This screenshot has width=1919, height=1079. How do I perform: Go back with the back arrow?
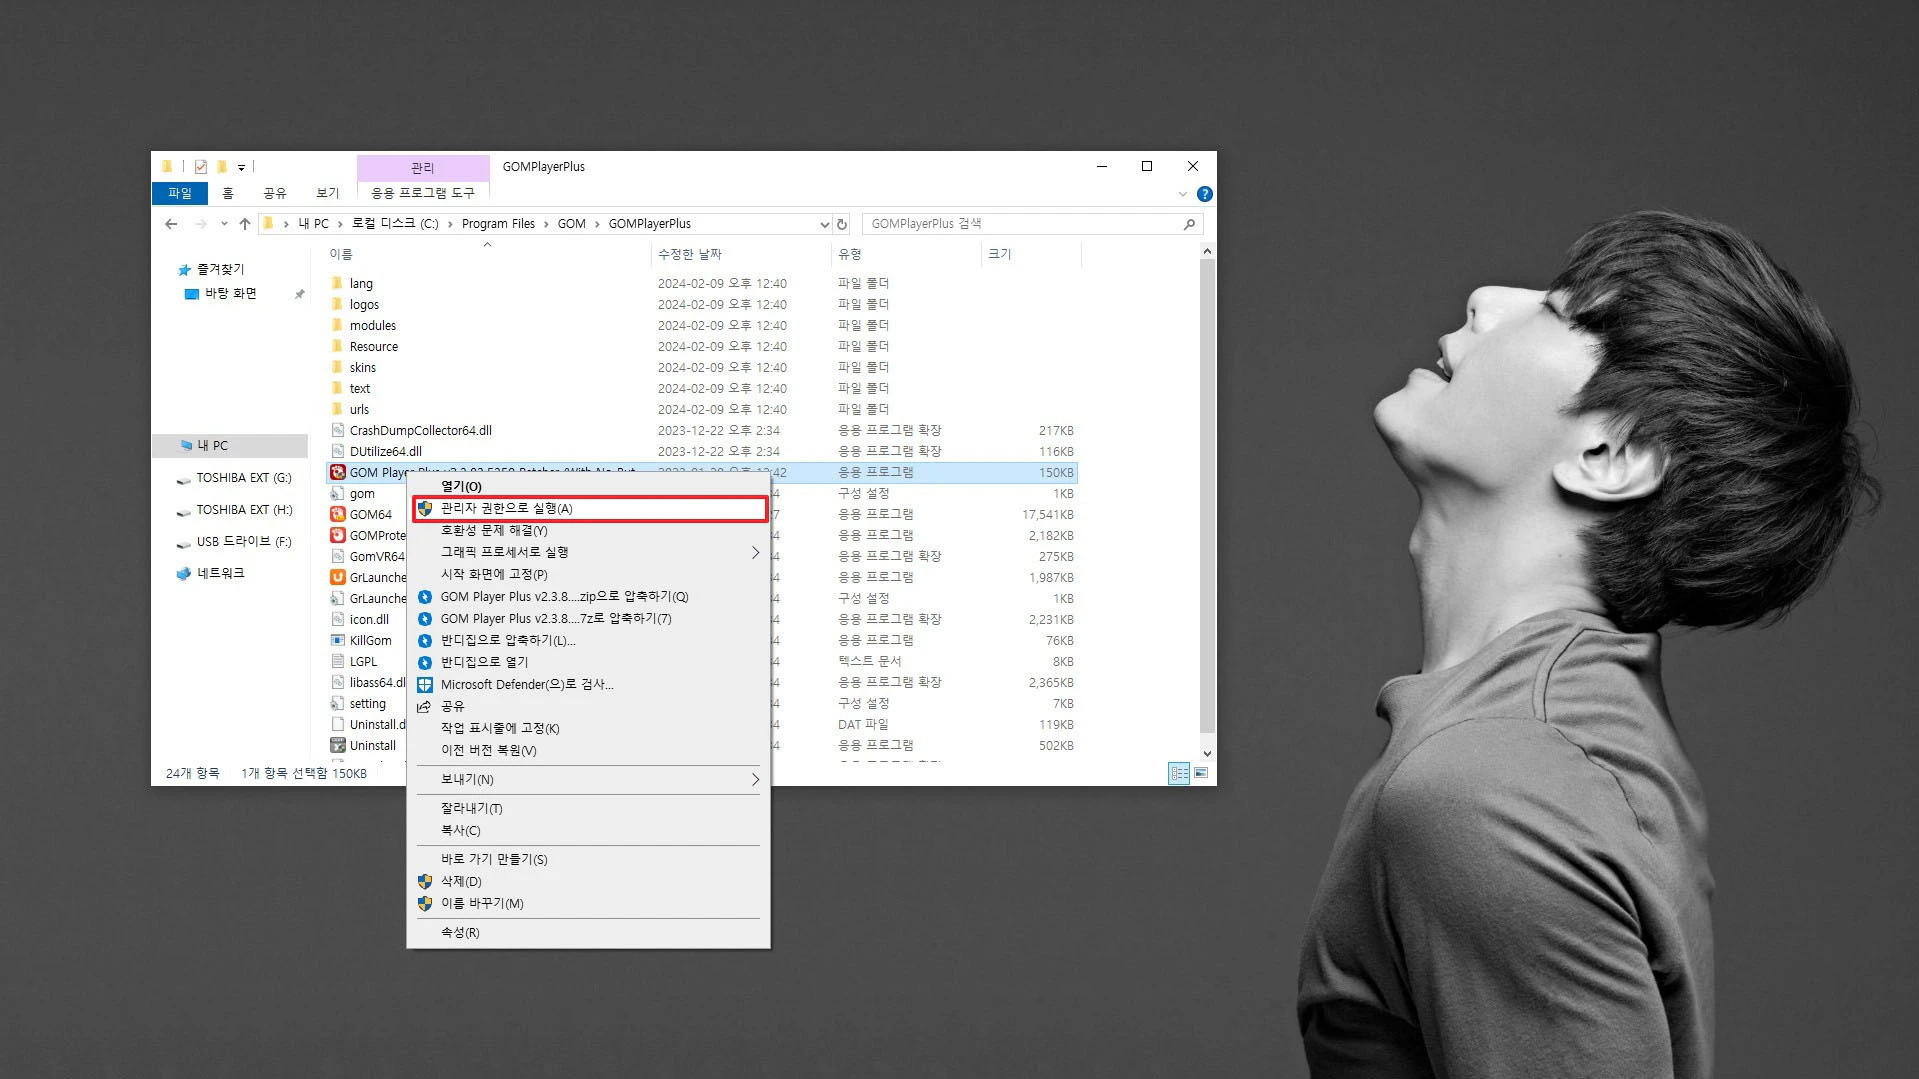171,224
